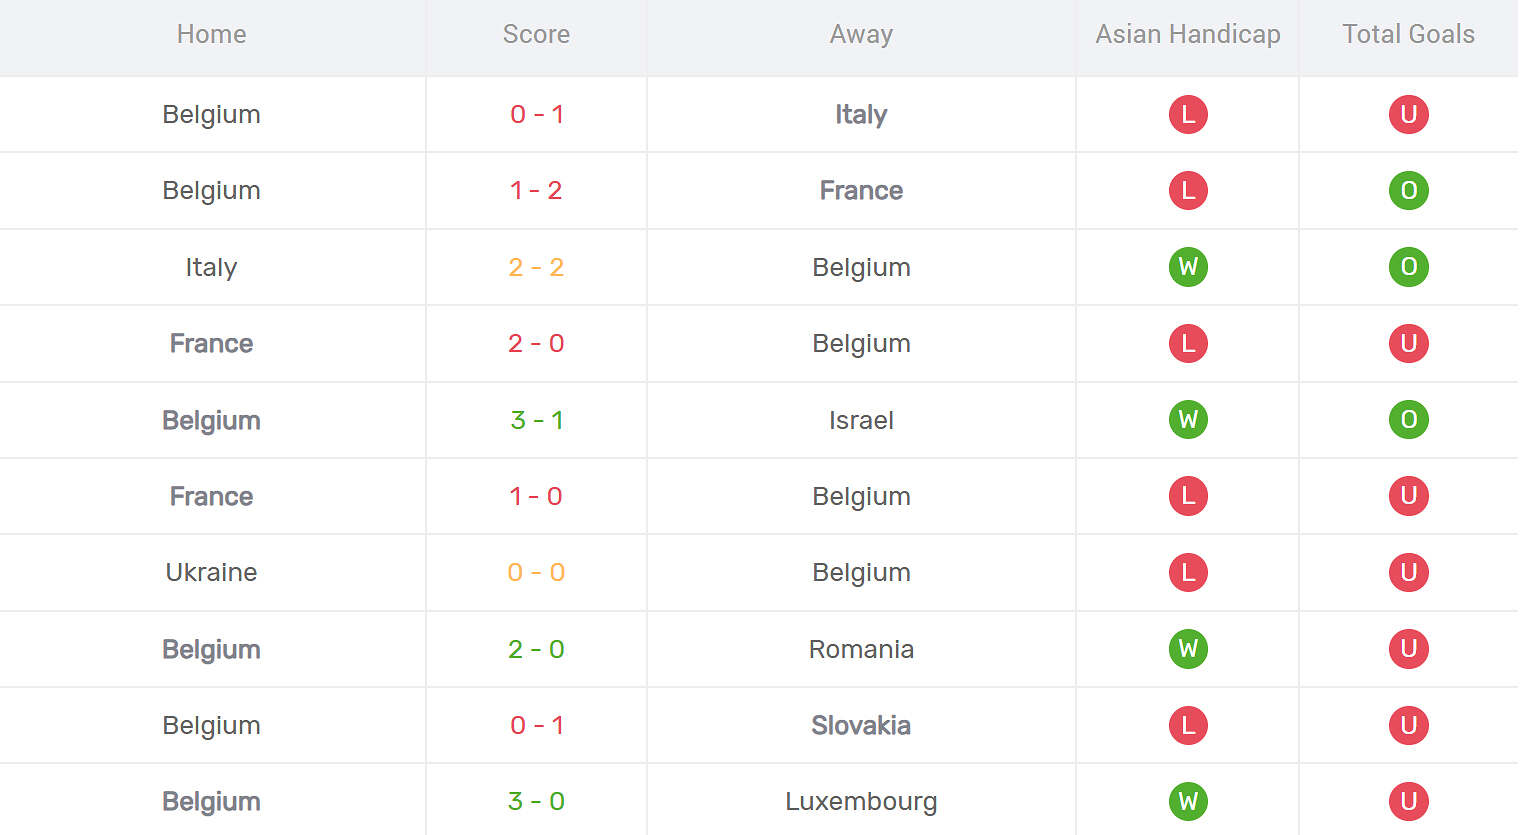The image size is (1521, 835).
Task: Open the 0 - 0 score for Ukraine match
Action: click(536, 572)
